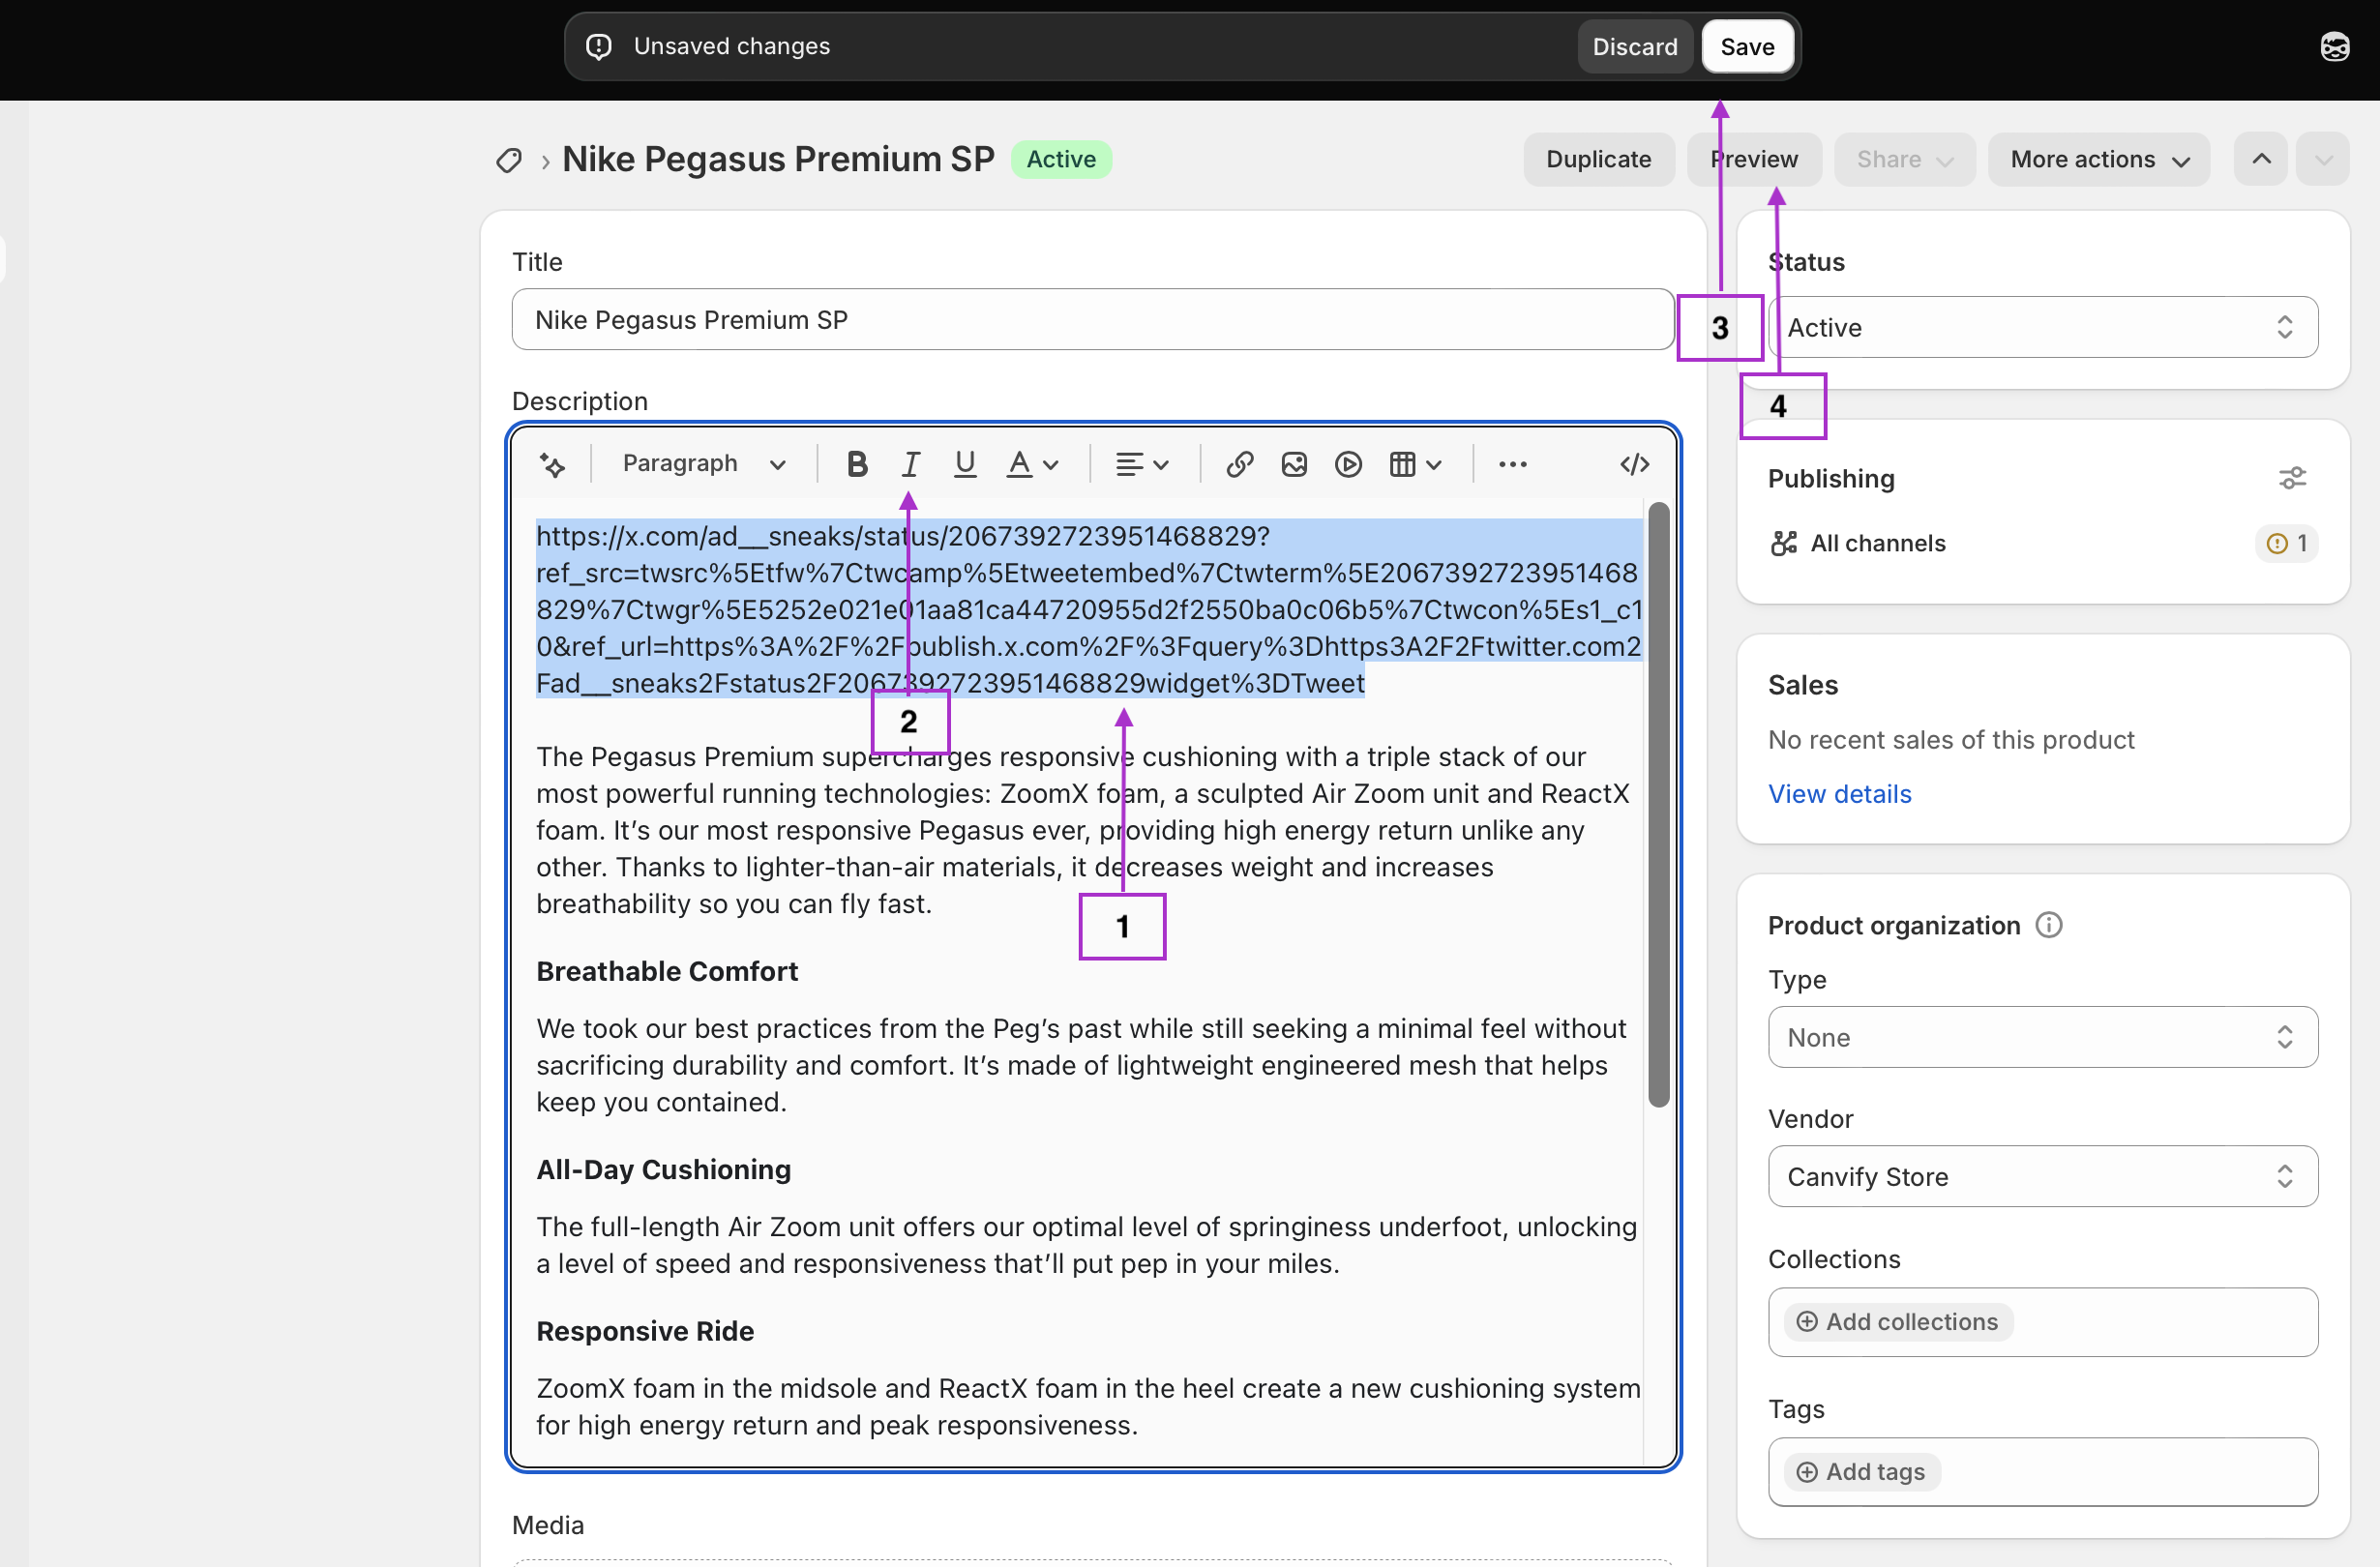Open the text alignment options

click(x=1142, y=464)
